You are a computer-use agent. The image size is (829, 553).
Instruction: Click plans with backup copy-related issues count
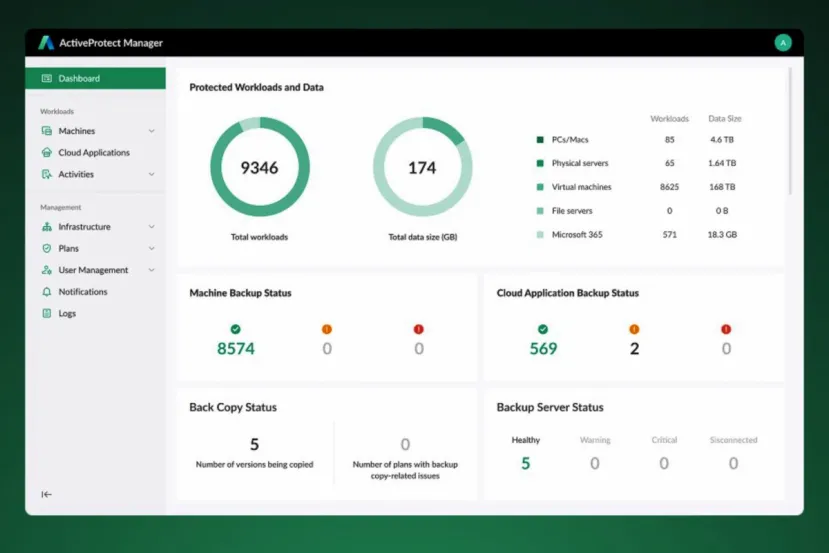[x=405, y=444]
